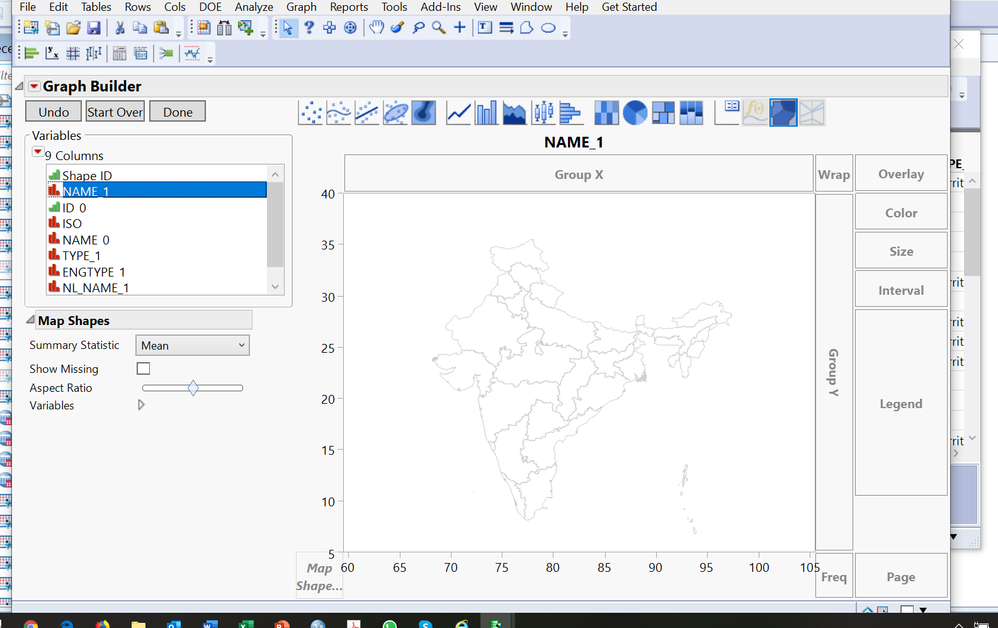
Task: Open the Tables menu
Action: pos(96,7)
